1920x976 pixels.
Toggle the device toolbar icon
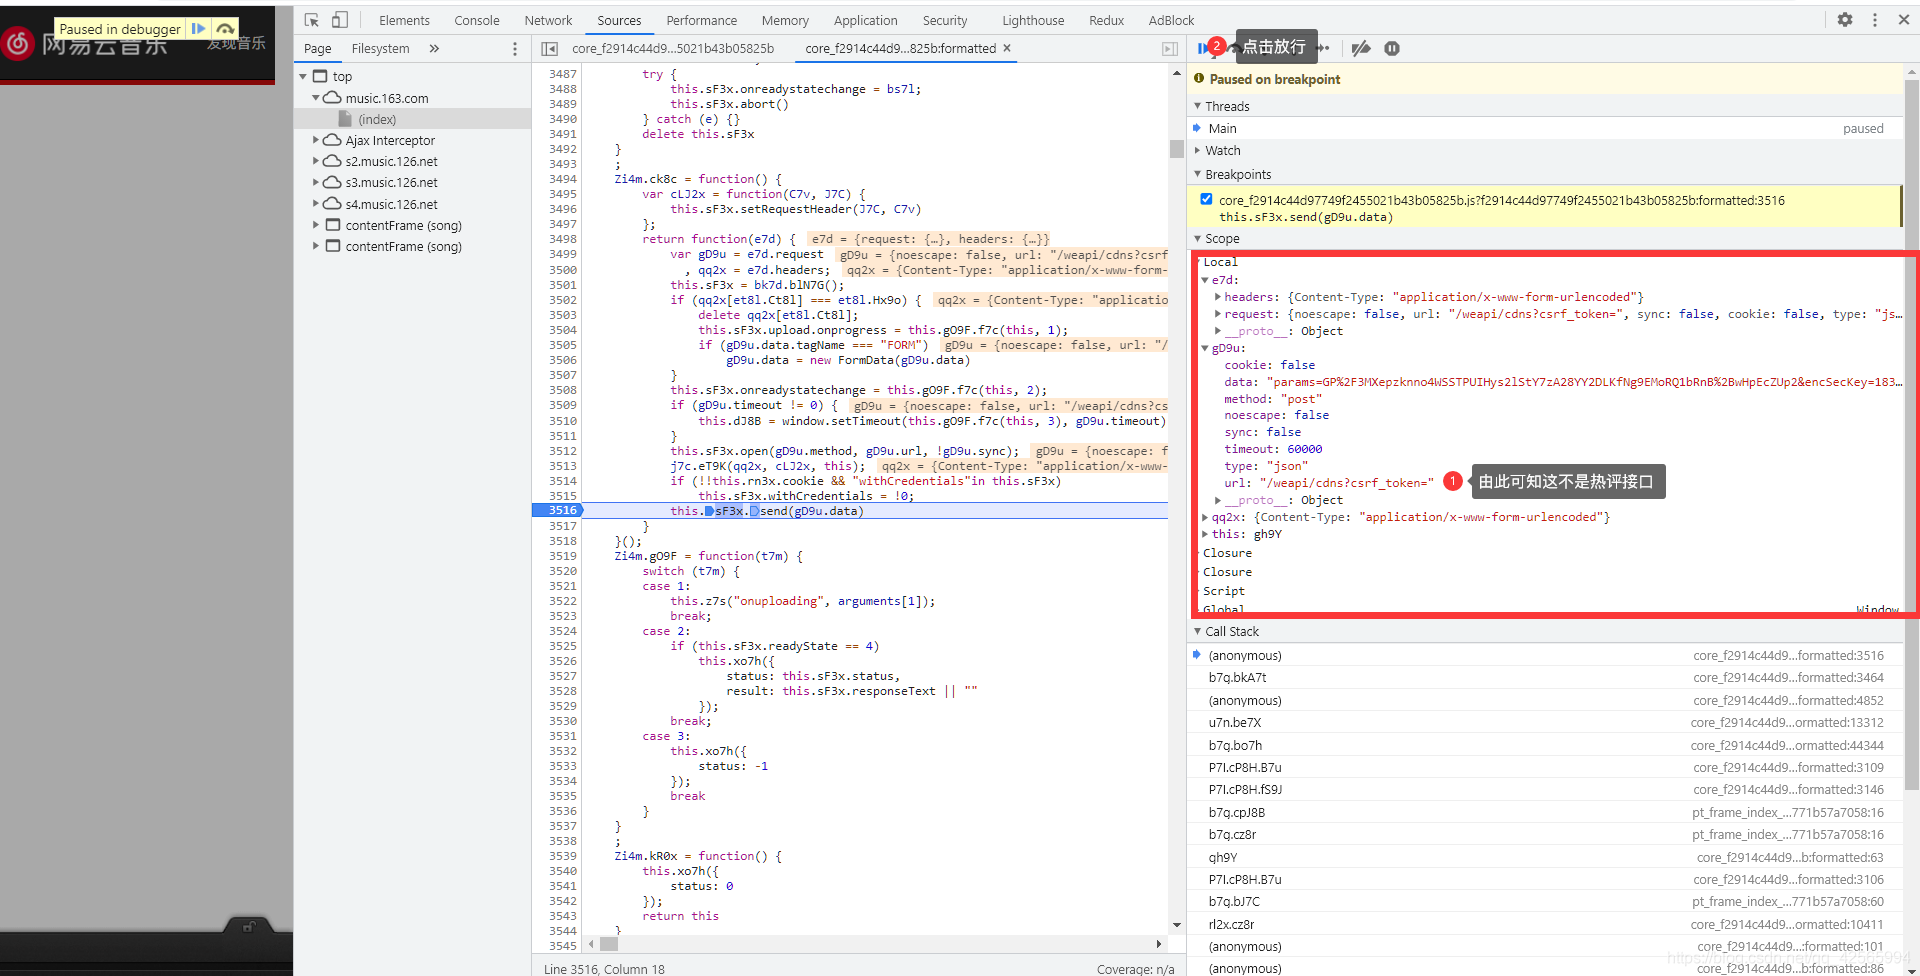[340, 20]
